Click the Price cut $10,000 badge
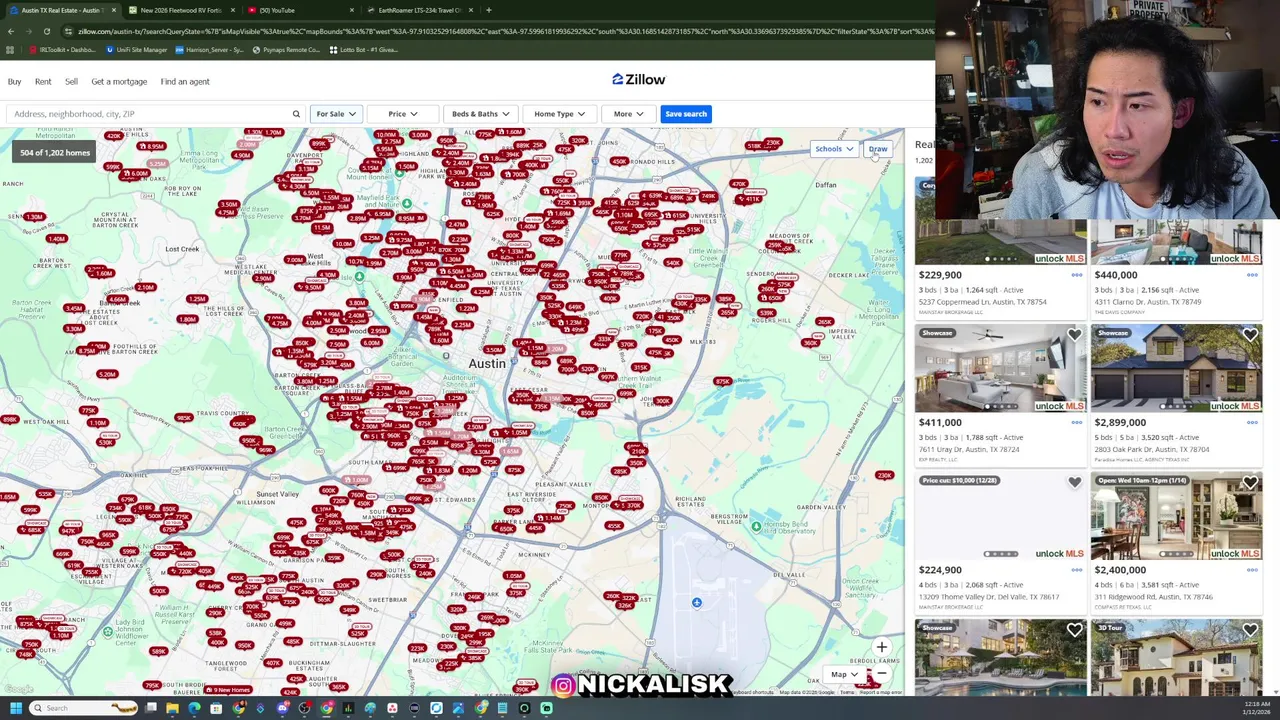 pos(959,480)
